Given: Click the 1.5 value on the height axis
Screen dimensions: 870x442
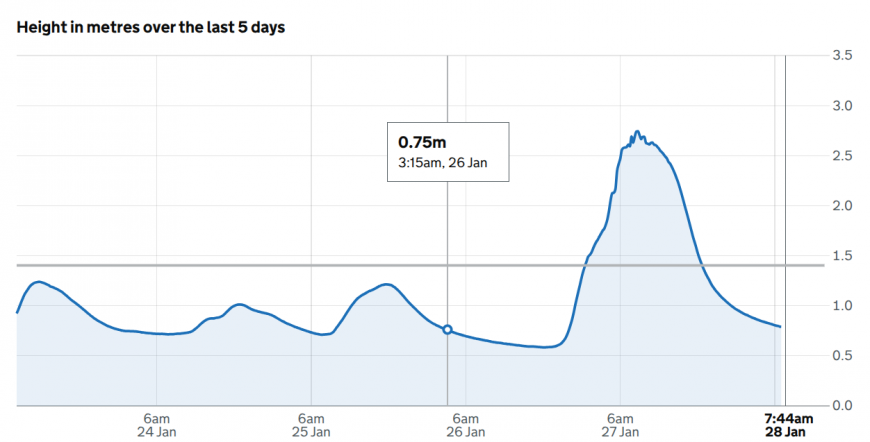Looking at the screenshot, I should pyautogui.click(x=842, y=256).
